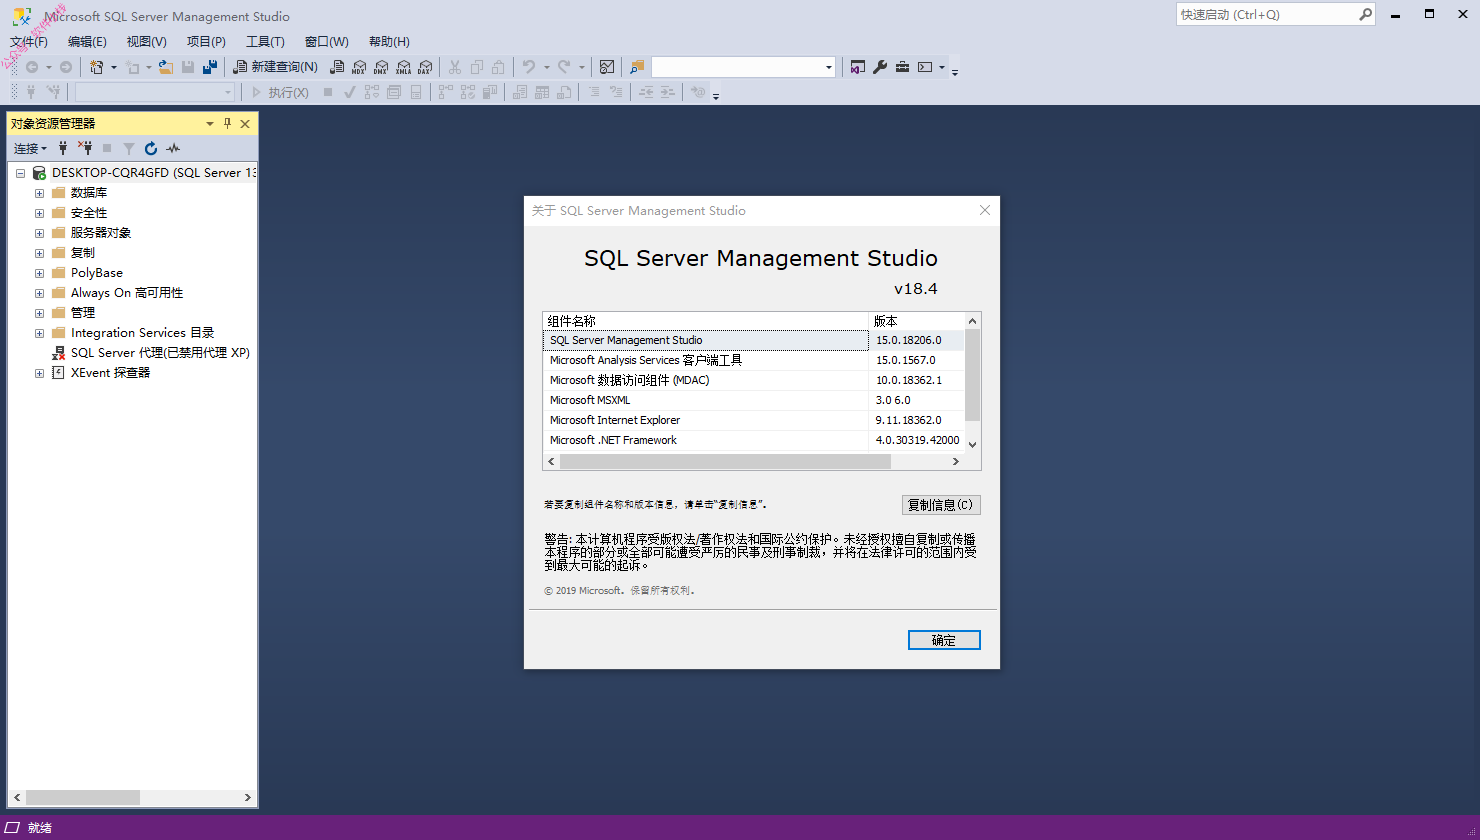Viewport: 1480px width, 840px height.
Task: Click the Activity Monitor pulse icon in Object Explorer
Action: [173, 148]
